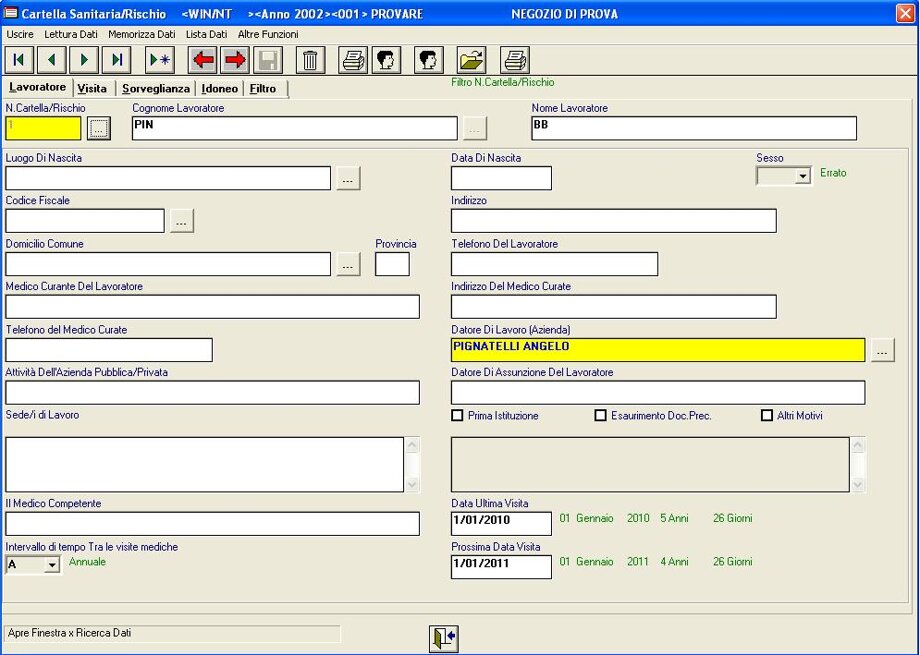
Task: Check the Prima Istituzione checkbox
Action: (x=458, y=416)
